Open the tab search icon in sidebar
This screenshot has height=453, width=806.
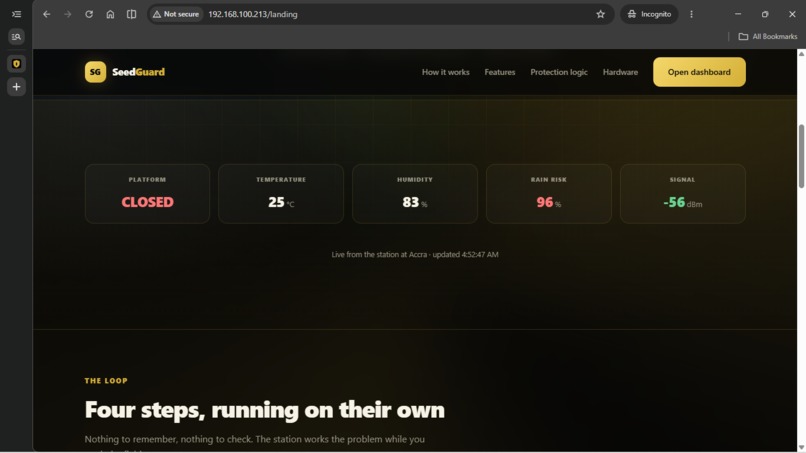pyautogui.click(x=16, y=37)
